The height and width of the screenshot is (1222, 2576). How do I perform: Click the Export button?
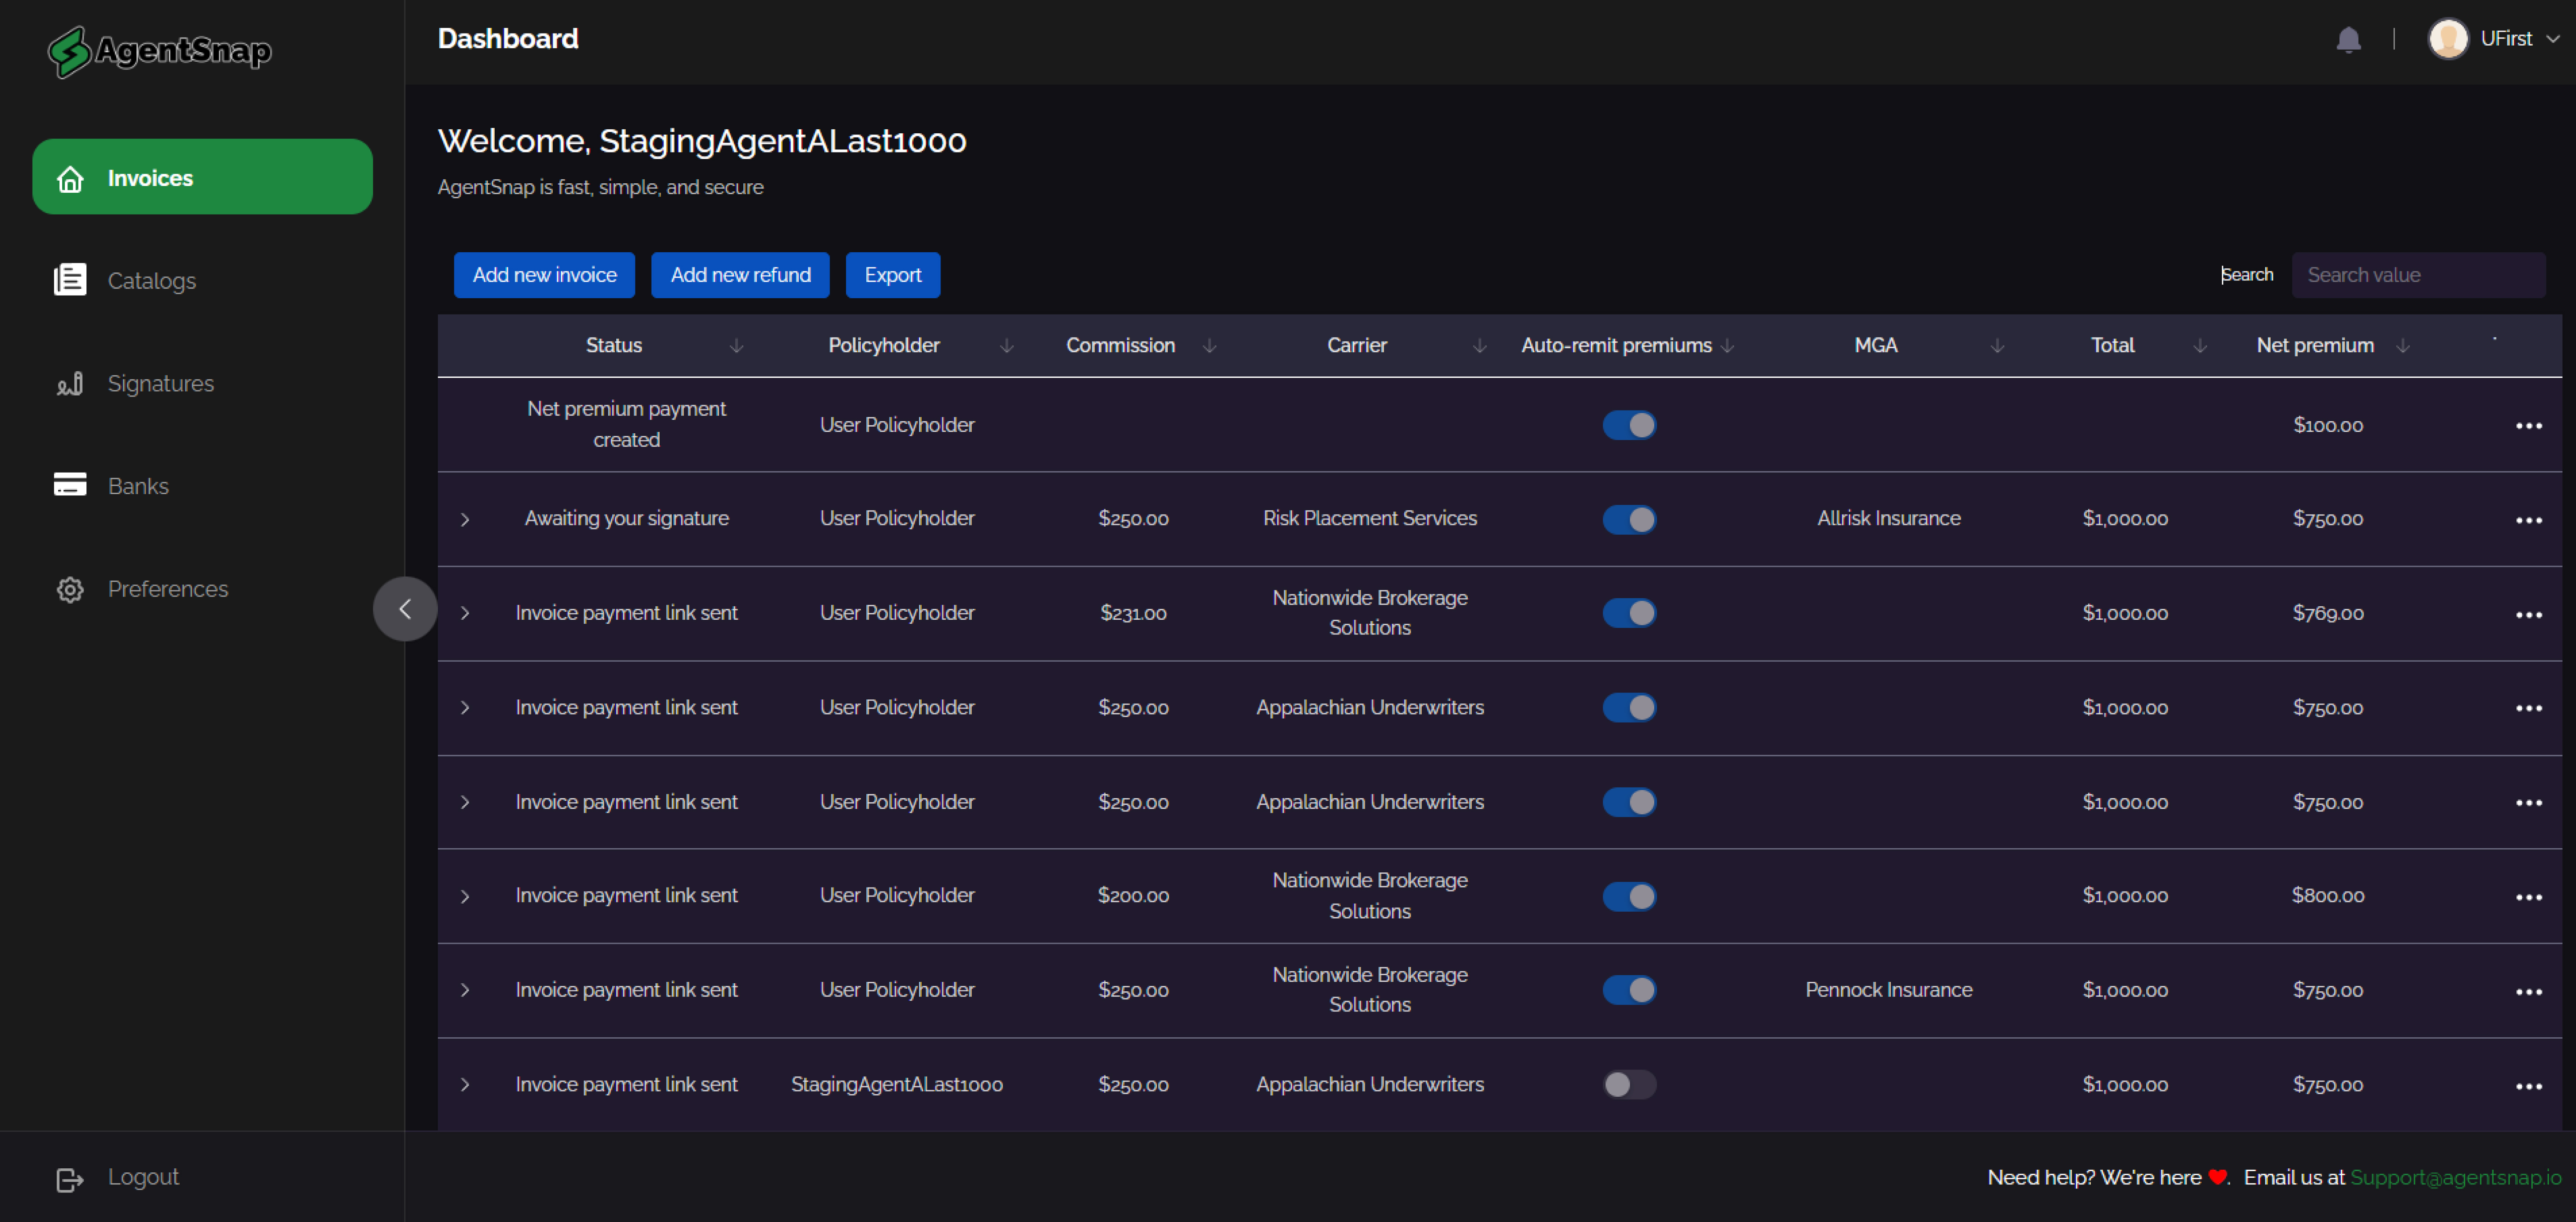point(893,275)
